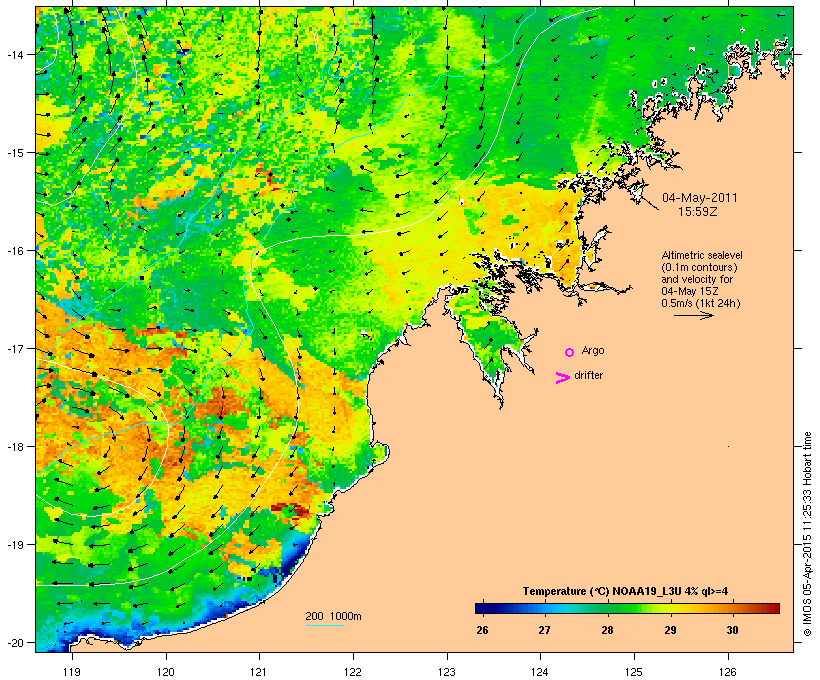Click the magenta drifter arrowhead legend symbol
This screenshot has height=680, width=820.
pyautogui.click(x=562, y=378)
